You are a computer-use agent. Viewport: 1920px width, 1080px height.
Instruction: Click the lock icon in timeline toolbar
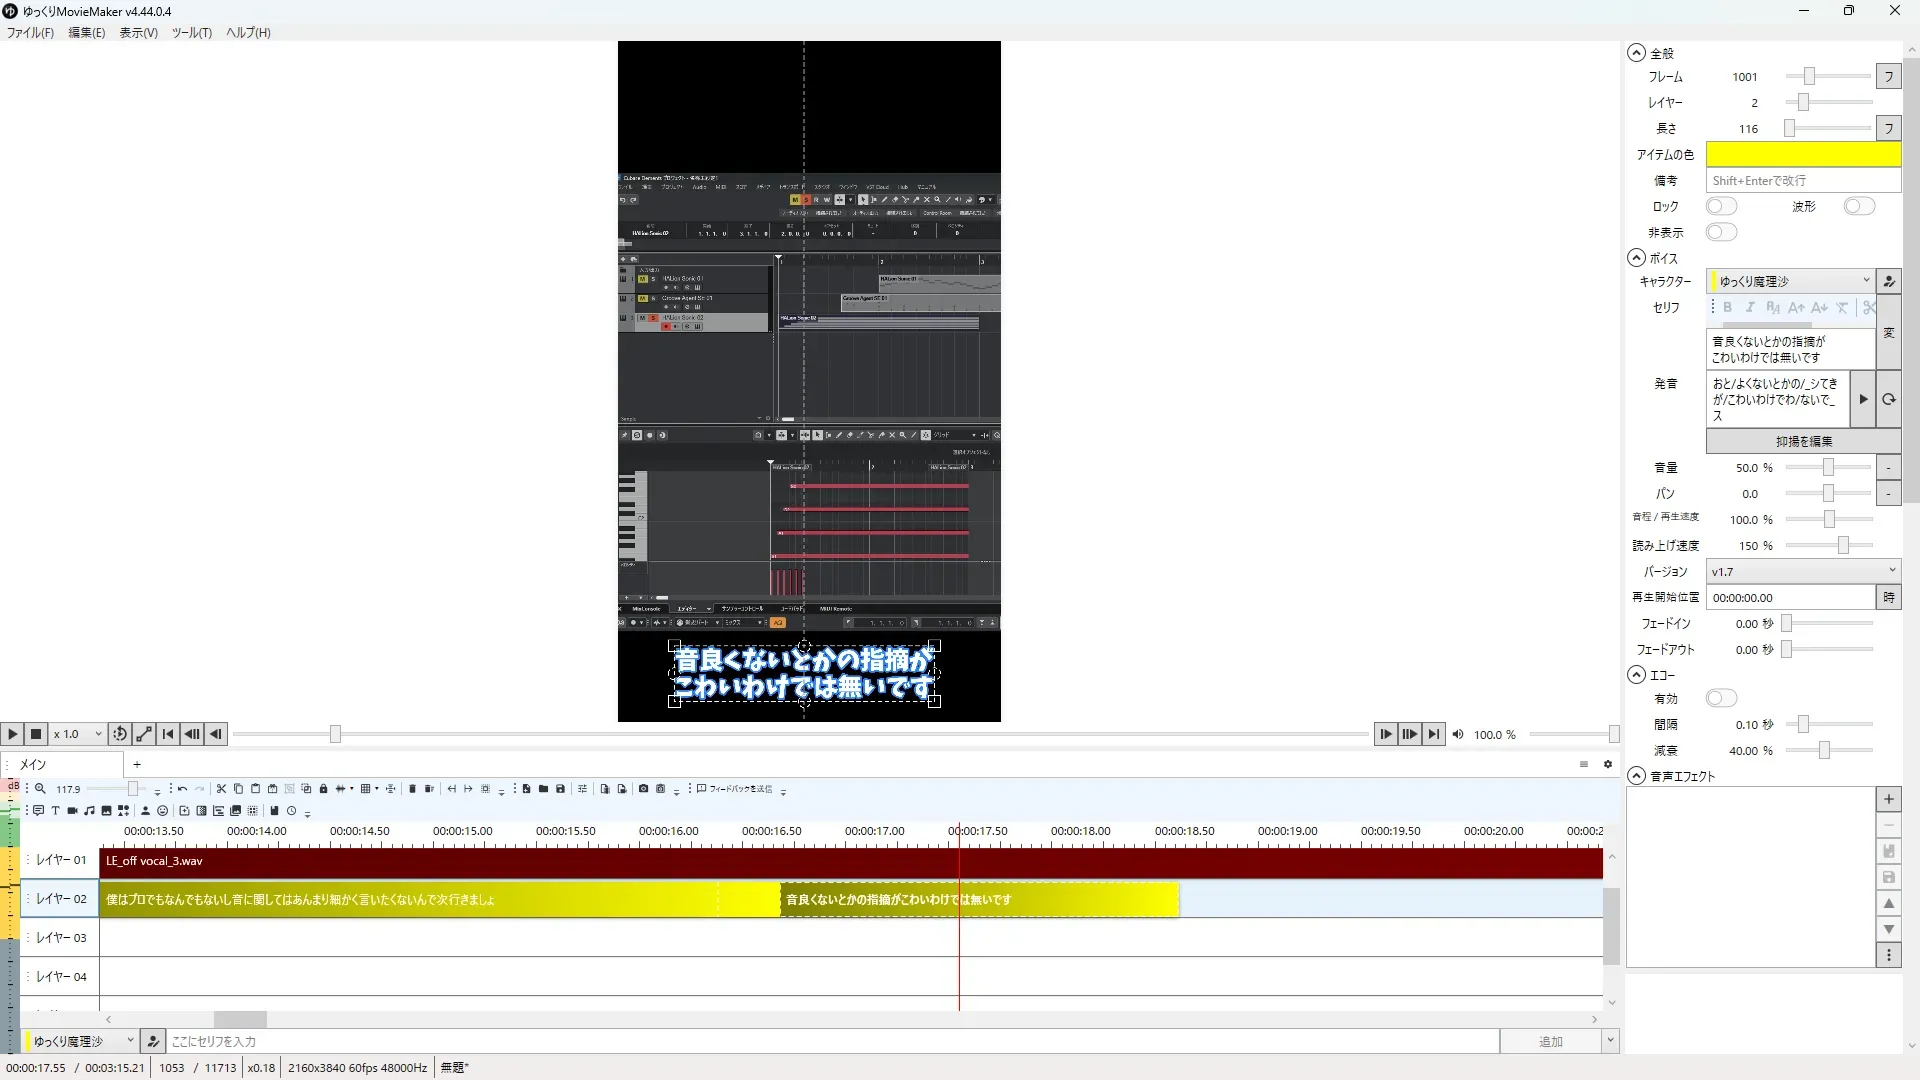coord(323,789)
